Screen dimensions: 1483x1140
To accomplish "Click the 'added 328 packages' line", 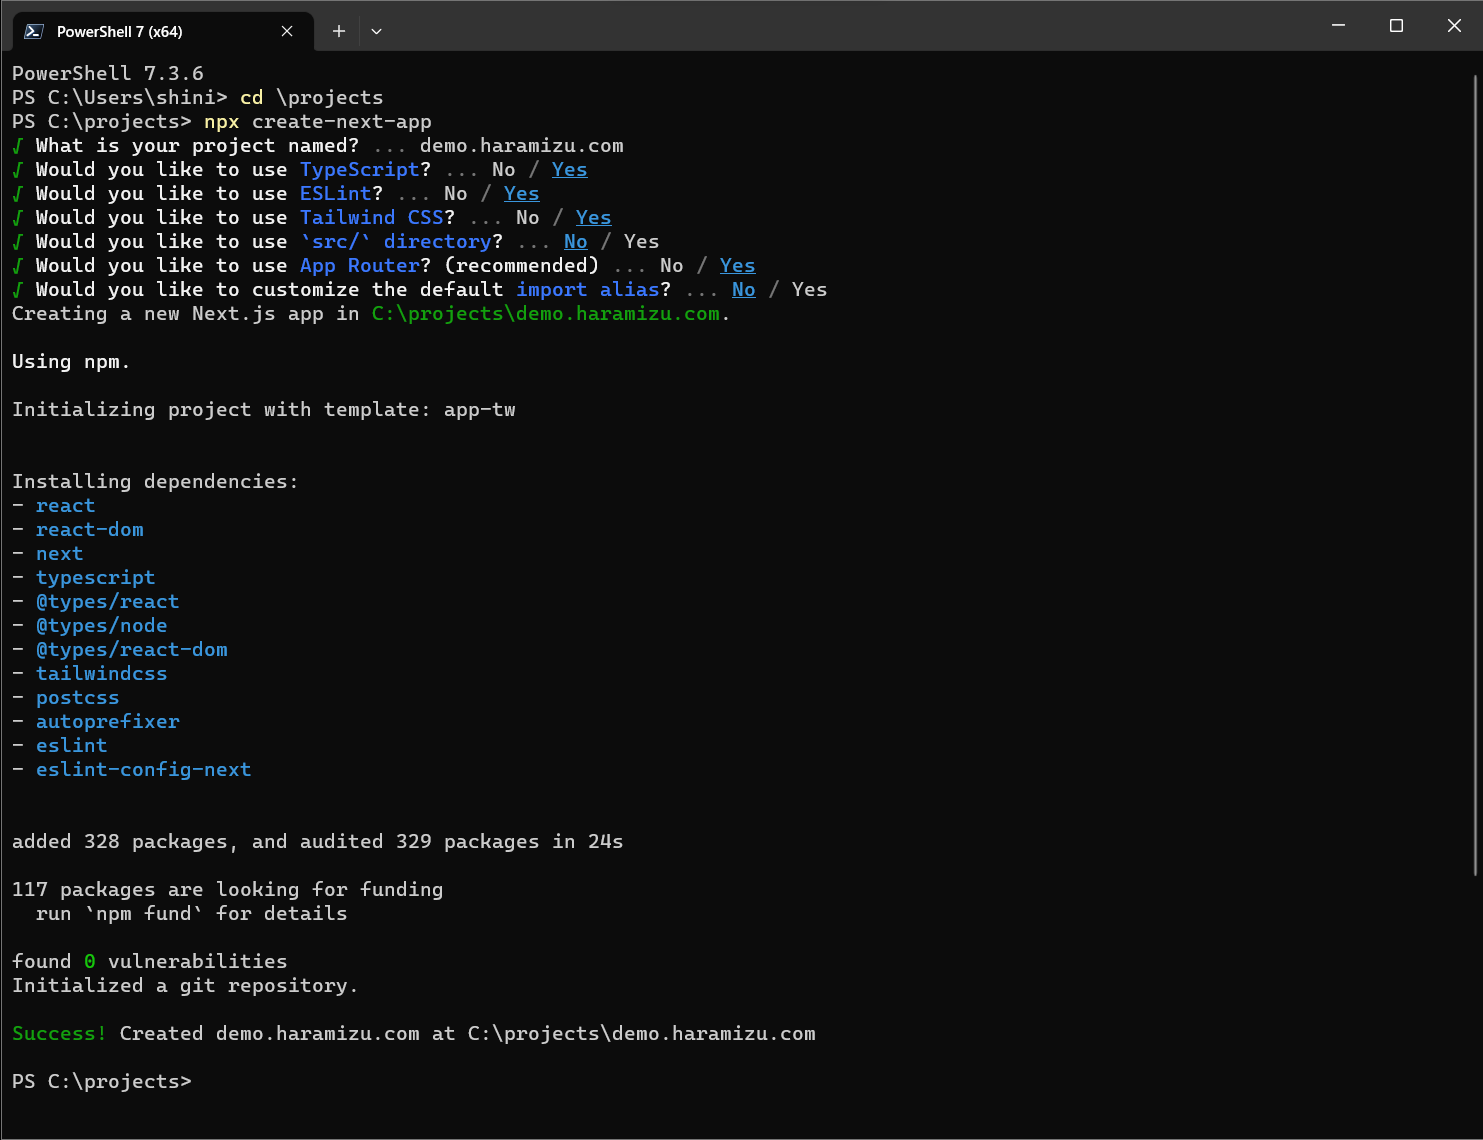I will click(317, 842).
